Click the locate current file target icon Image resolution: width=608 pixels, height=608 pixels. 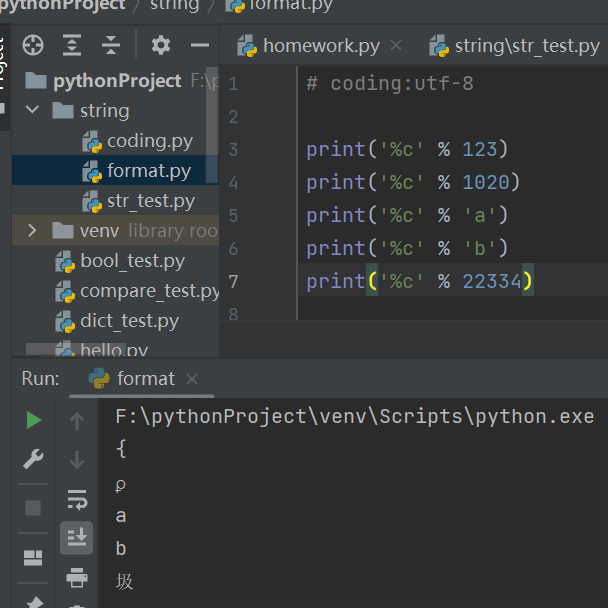tap(33, 45)
